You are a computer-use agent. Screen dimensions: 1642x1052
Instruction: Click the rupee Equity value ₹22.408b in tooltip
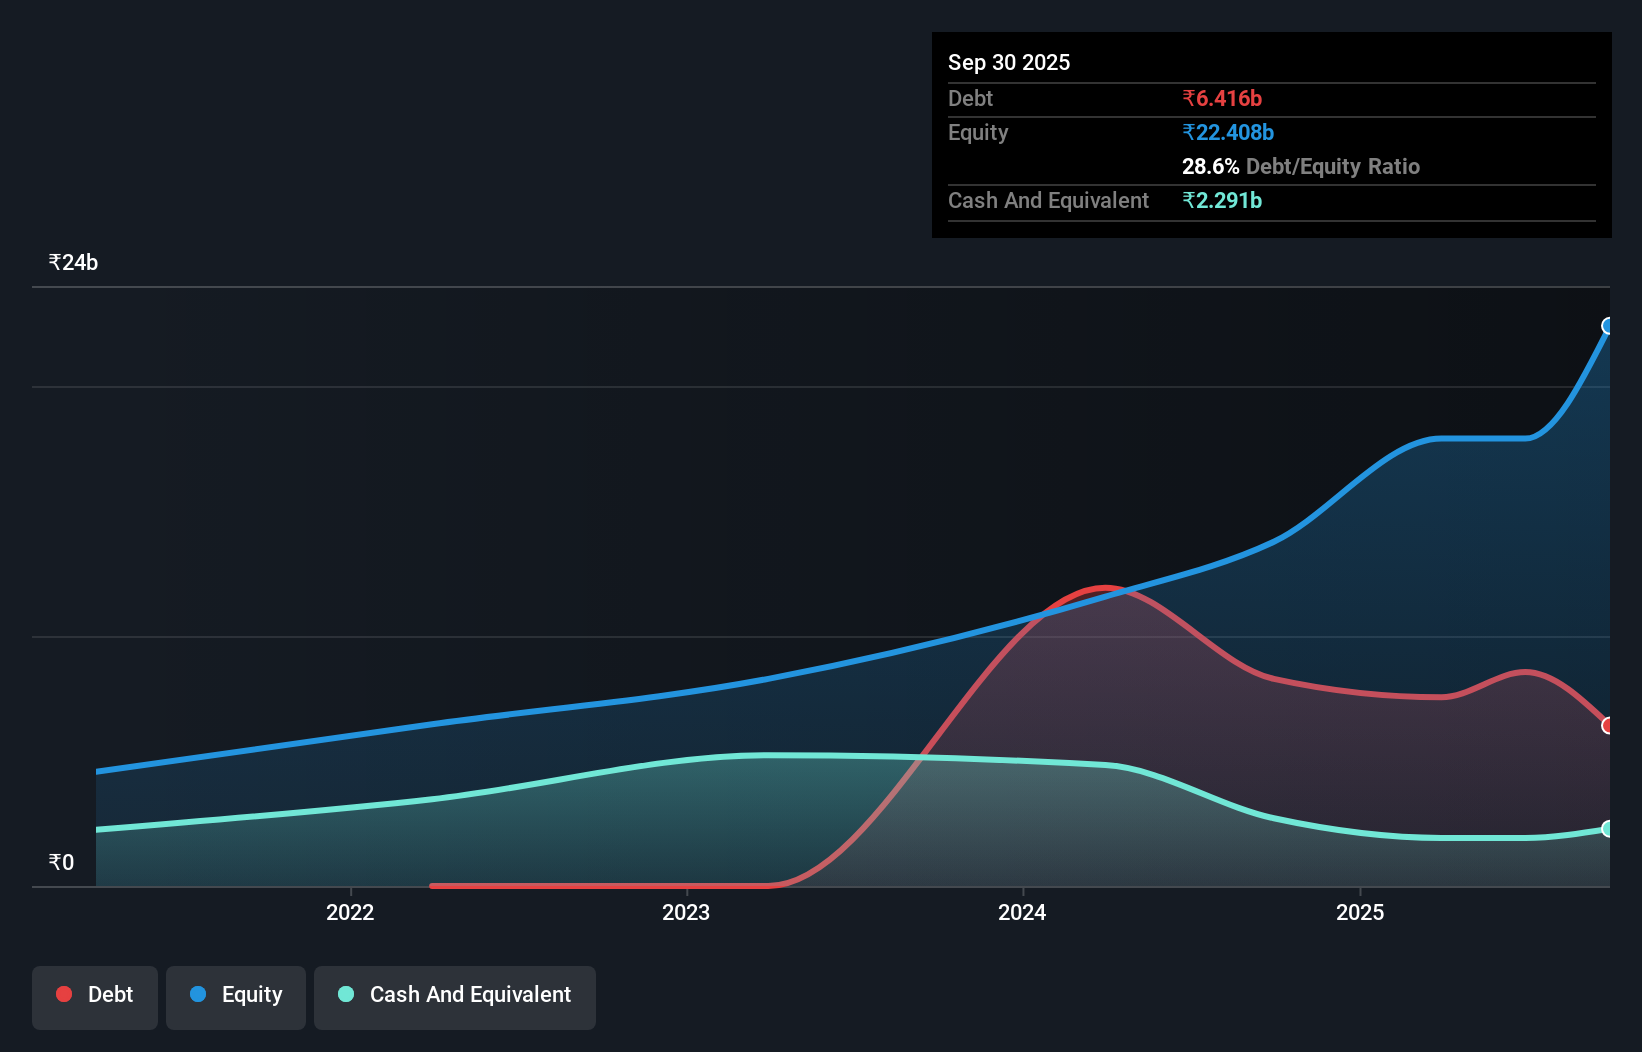[x=1228, y=131]
